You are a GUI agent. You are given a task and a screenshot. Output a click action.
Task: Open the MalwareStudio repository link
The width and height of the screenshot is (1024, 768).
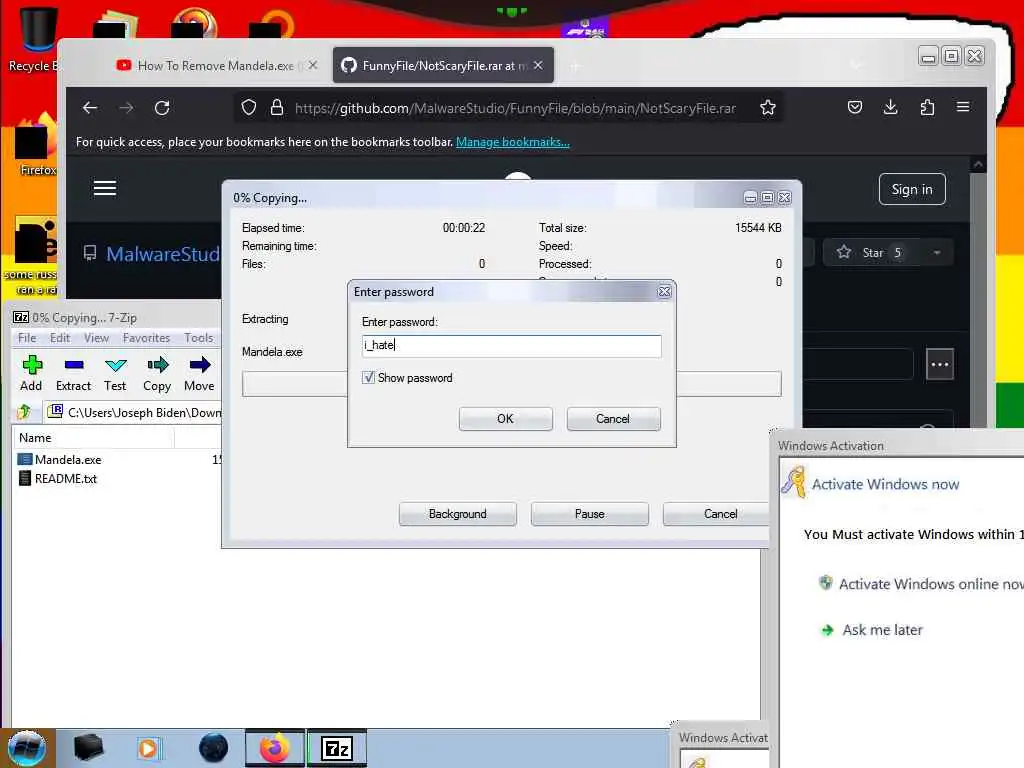pos(163,253)
